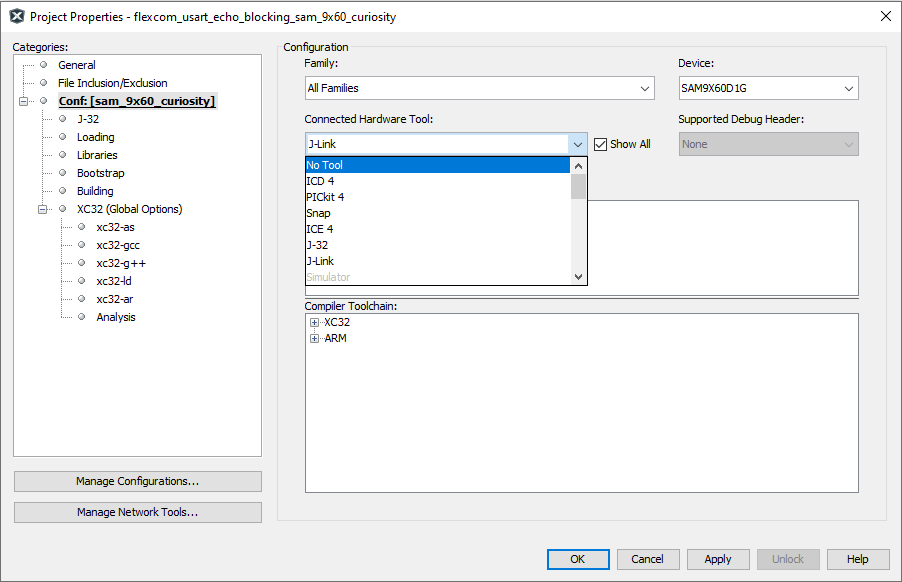Toggle the Show All checkbox
902x582 pixels.
tap(601, 144)
